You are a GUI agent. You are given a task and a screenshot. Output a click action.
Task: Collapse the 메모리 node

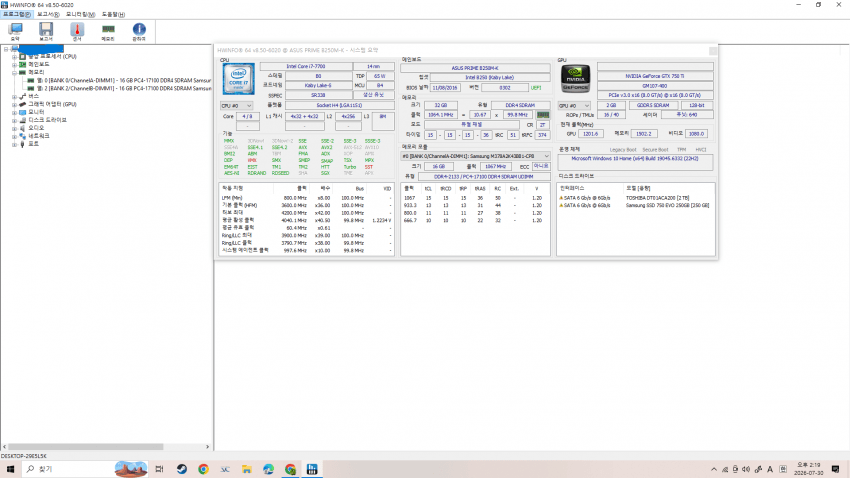point(15,72)
